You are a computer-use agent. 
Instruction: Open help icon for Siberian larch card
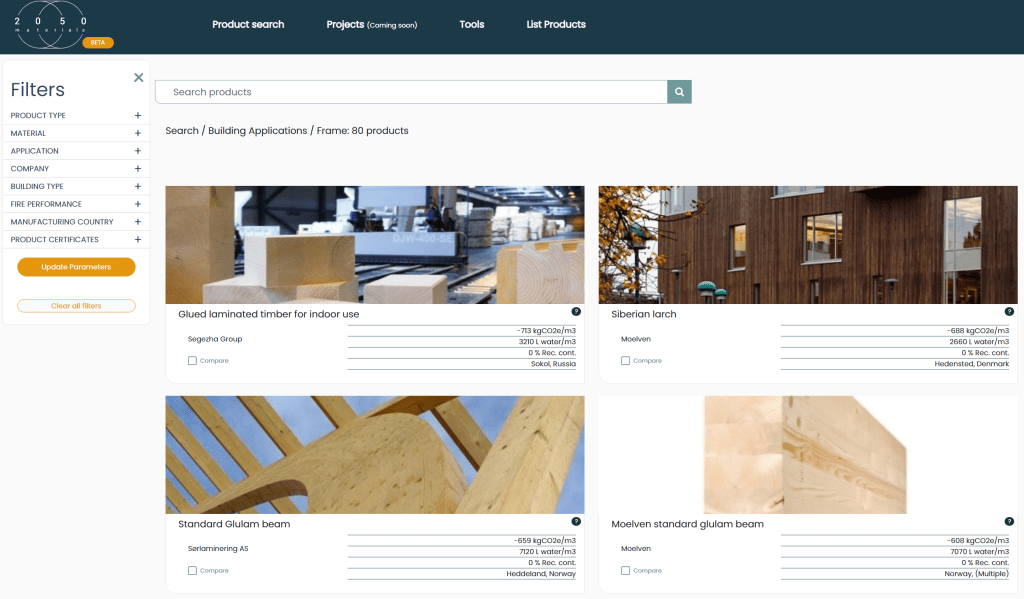pyautogui.click(x=1009, y=312)
